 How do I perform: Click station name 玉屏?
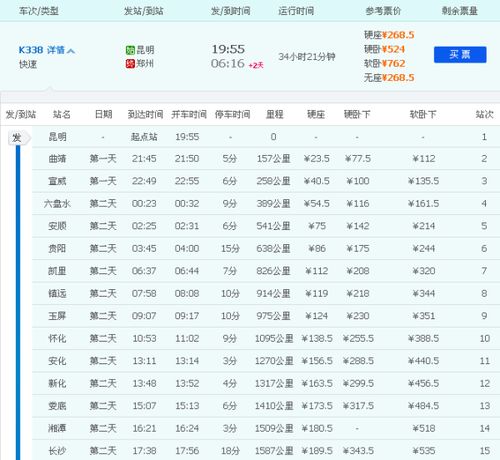click(57, 316)
